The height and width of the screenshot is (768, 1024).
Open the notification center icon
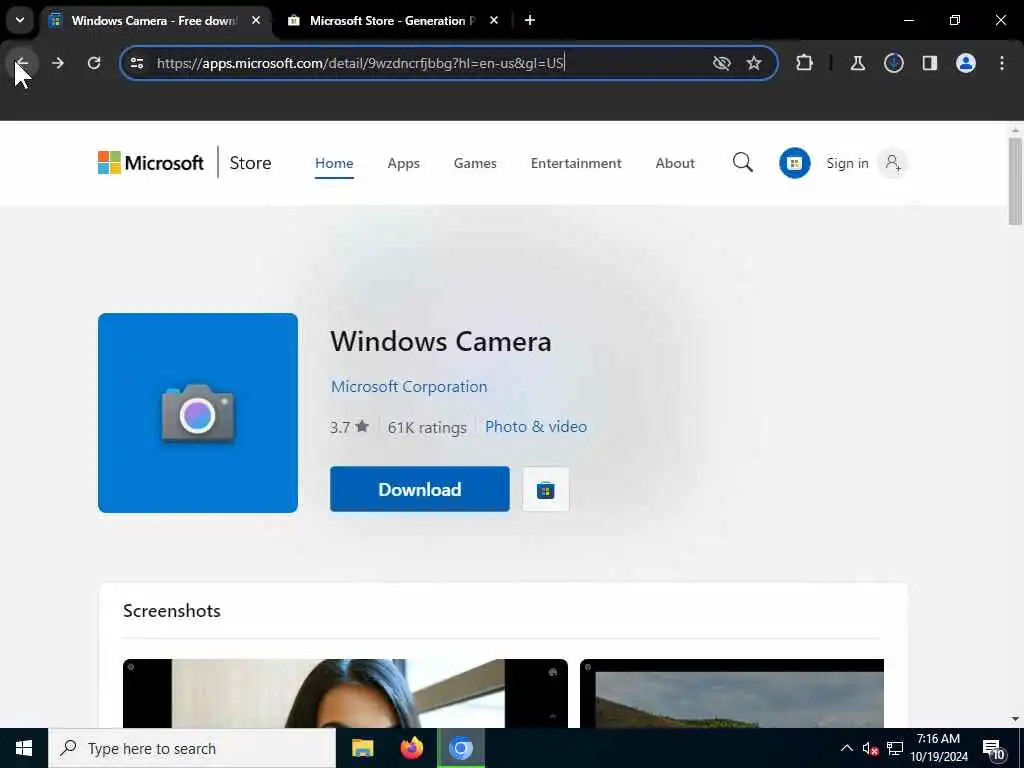click(x=993, y=749)
